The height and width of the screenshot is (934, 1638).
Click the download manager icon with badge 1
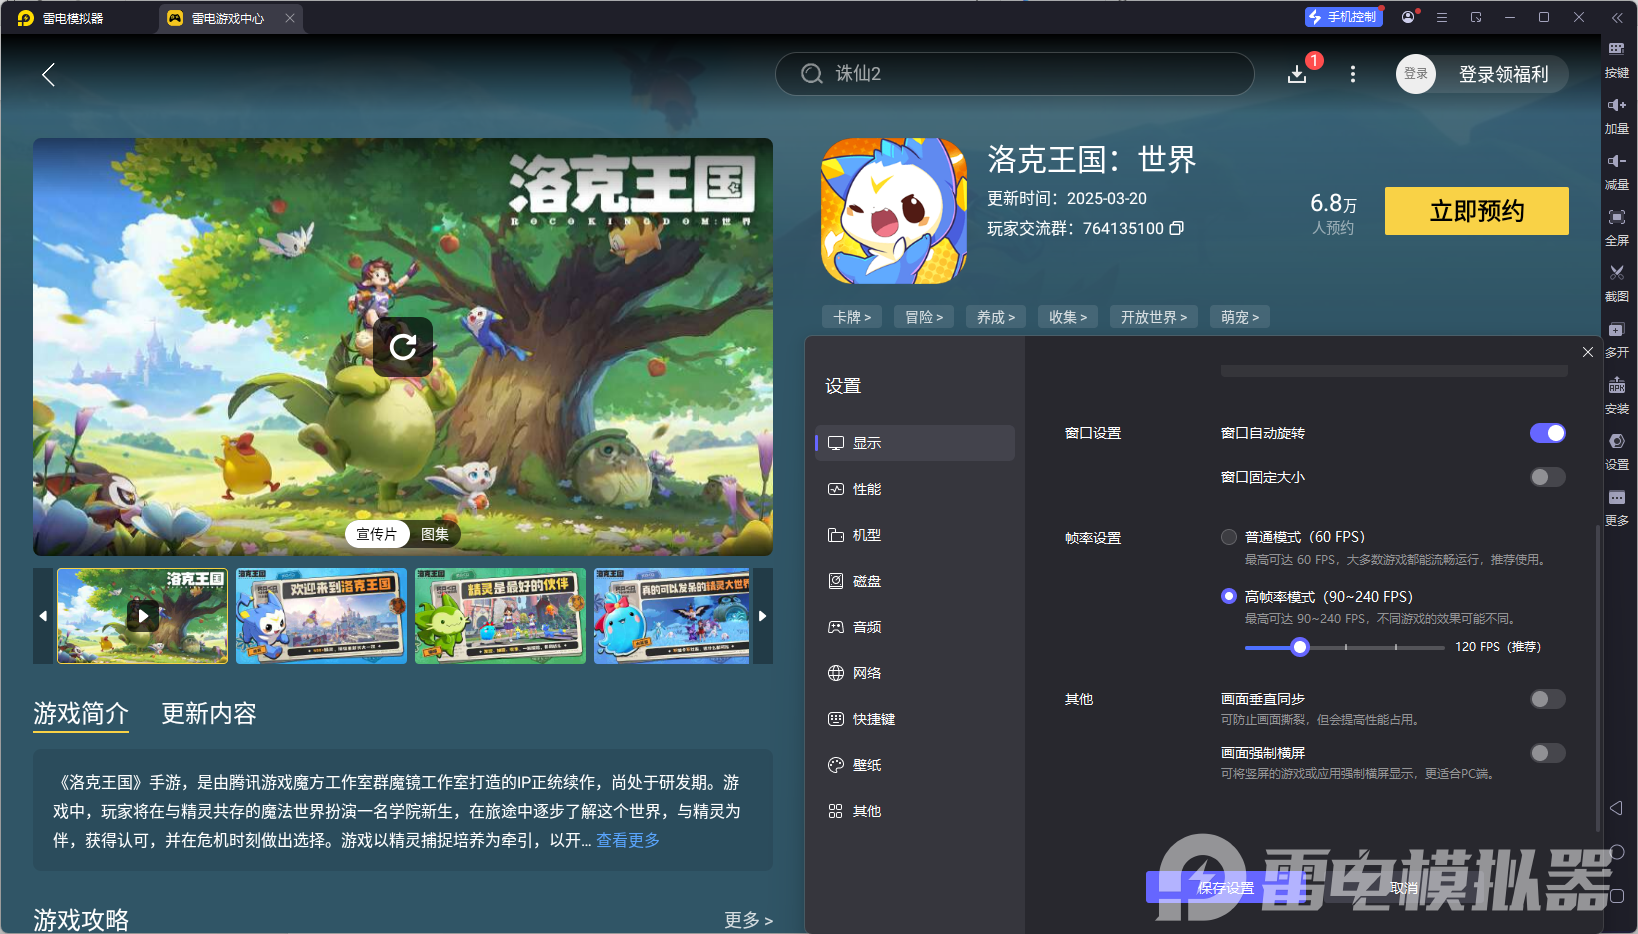(1297, 74)
